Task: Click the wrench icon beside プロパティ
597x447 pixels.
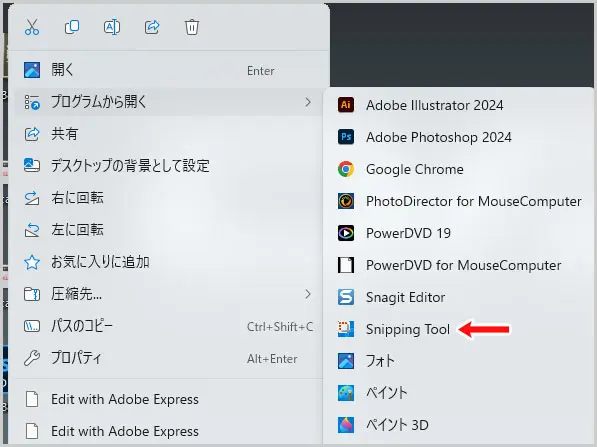Action: 32,358
